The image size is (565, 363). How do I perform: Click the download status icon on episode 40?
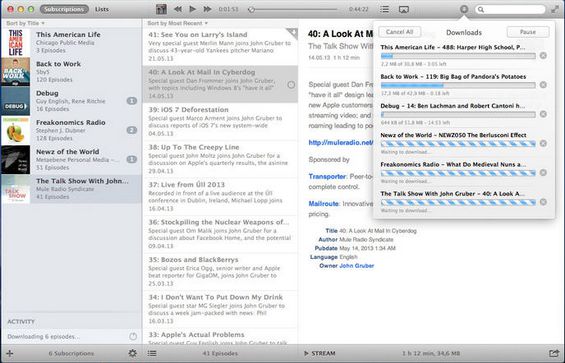(291, 85)
